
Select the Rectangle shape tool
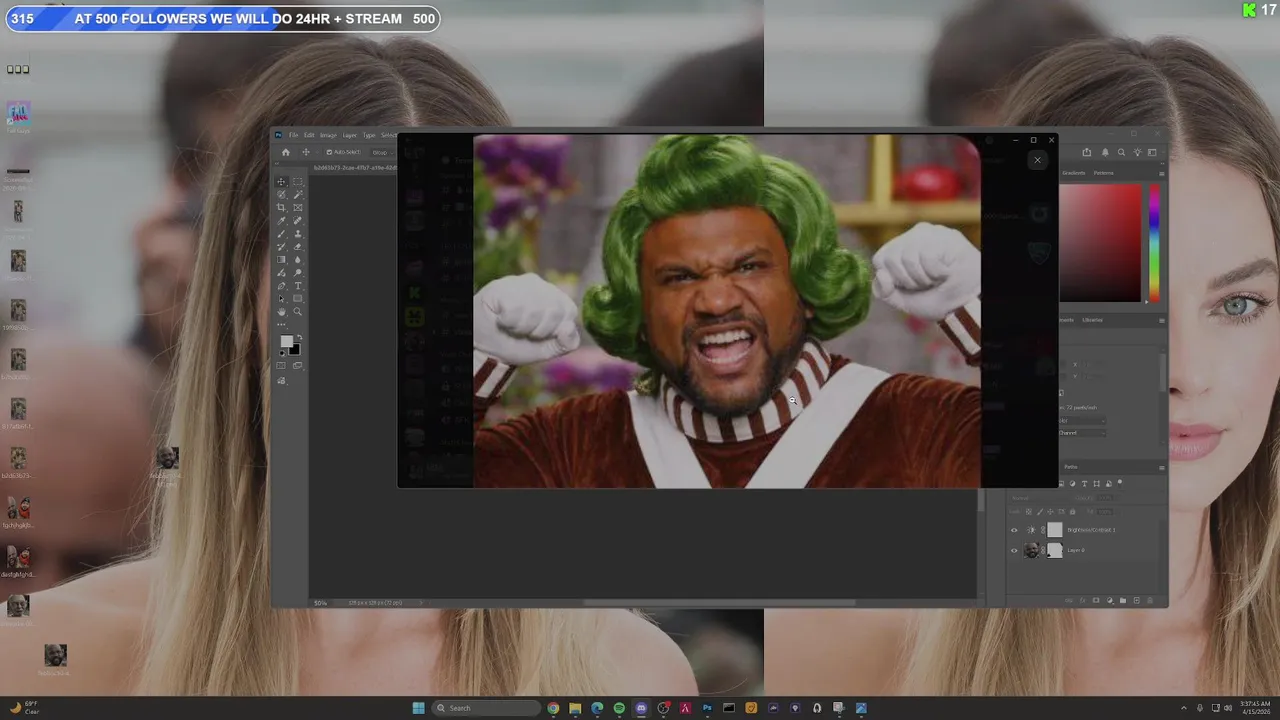298,299
